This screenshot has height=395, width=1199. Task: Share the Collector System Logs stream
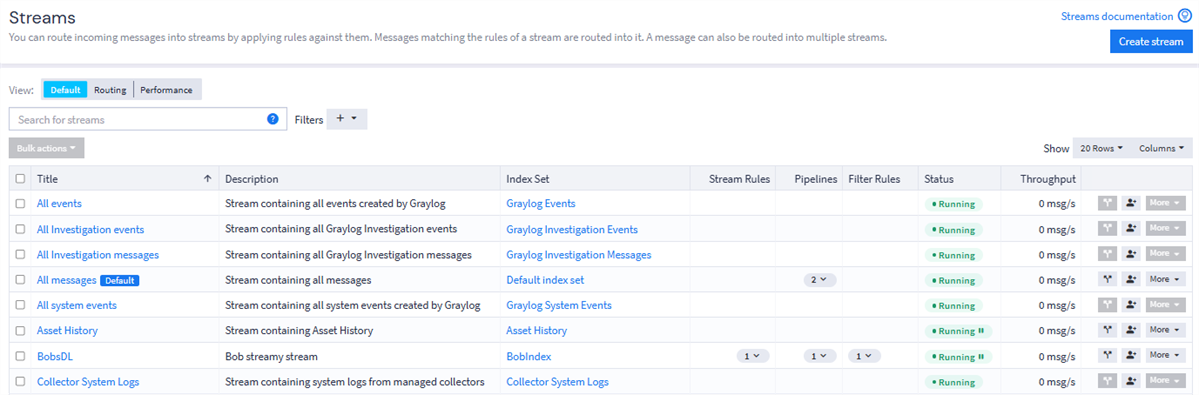tap(1131, 380)
